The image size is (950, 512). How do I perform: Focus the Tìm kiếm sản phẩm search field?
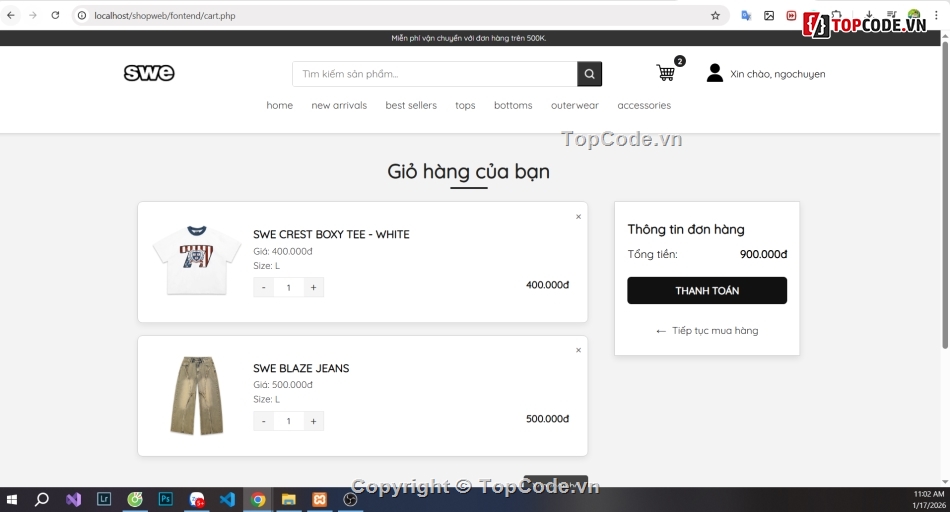(x=435, y=74)
